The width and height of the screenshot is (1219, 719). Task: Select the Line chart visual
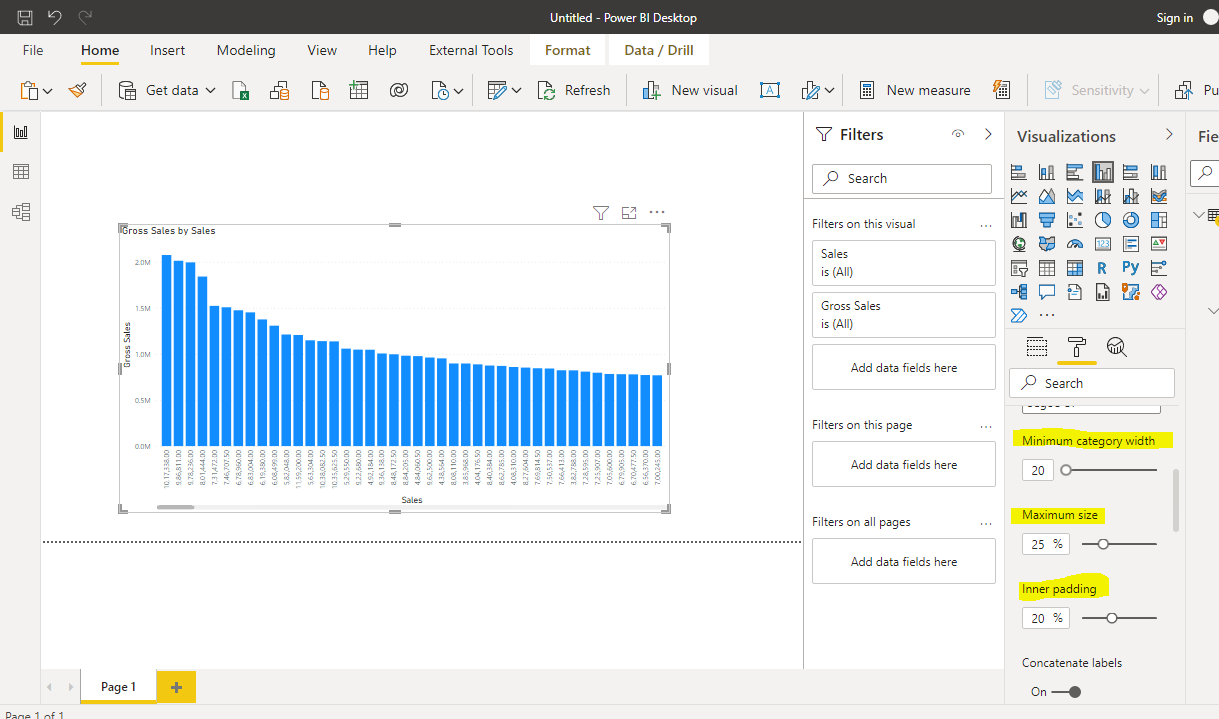click(1019, 195)
